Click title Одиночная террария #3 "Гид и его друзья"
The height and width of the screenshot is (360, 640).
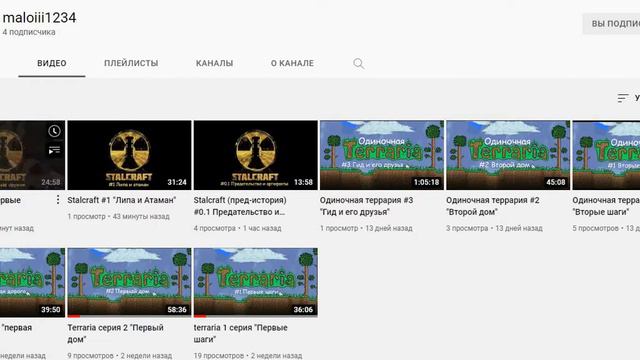coord(367,206)
